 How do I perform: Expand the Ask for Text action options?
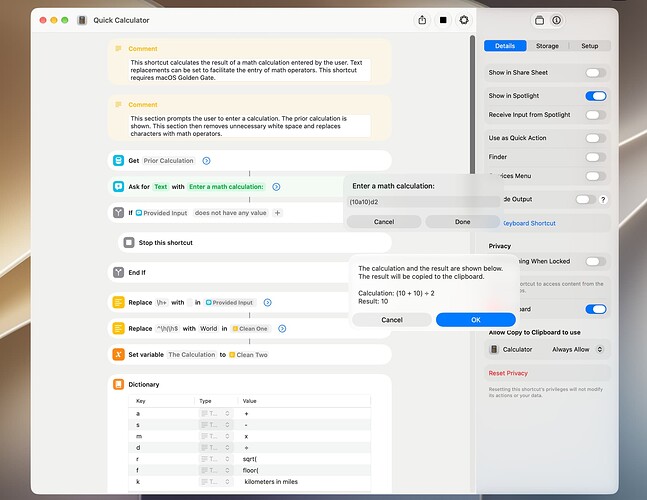tap(276, 187)
